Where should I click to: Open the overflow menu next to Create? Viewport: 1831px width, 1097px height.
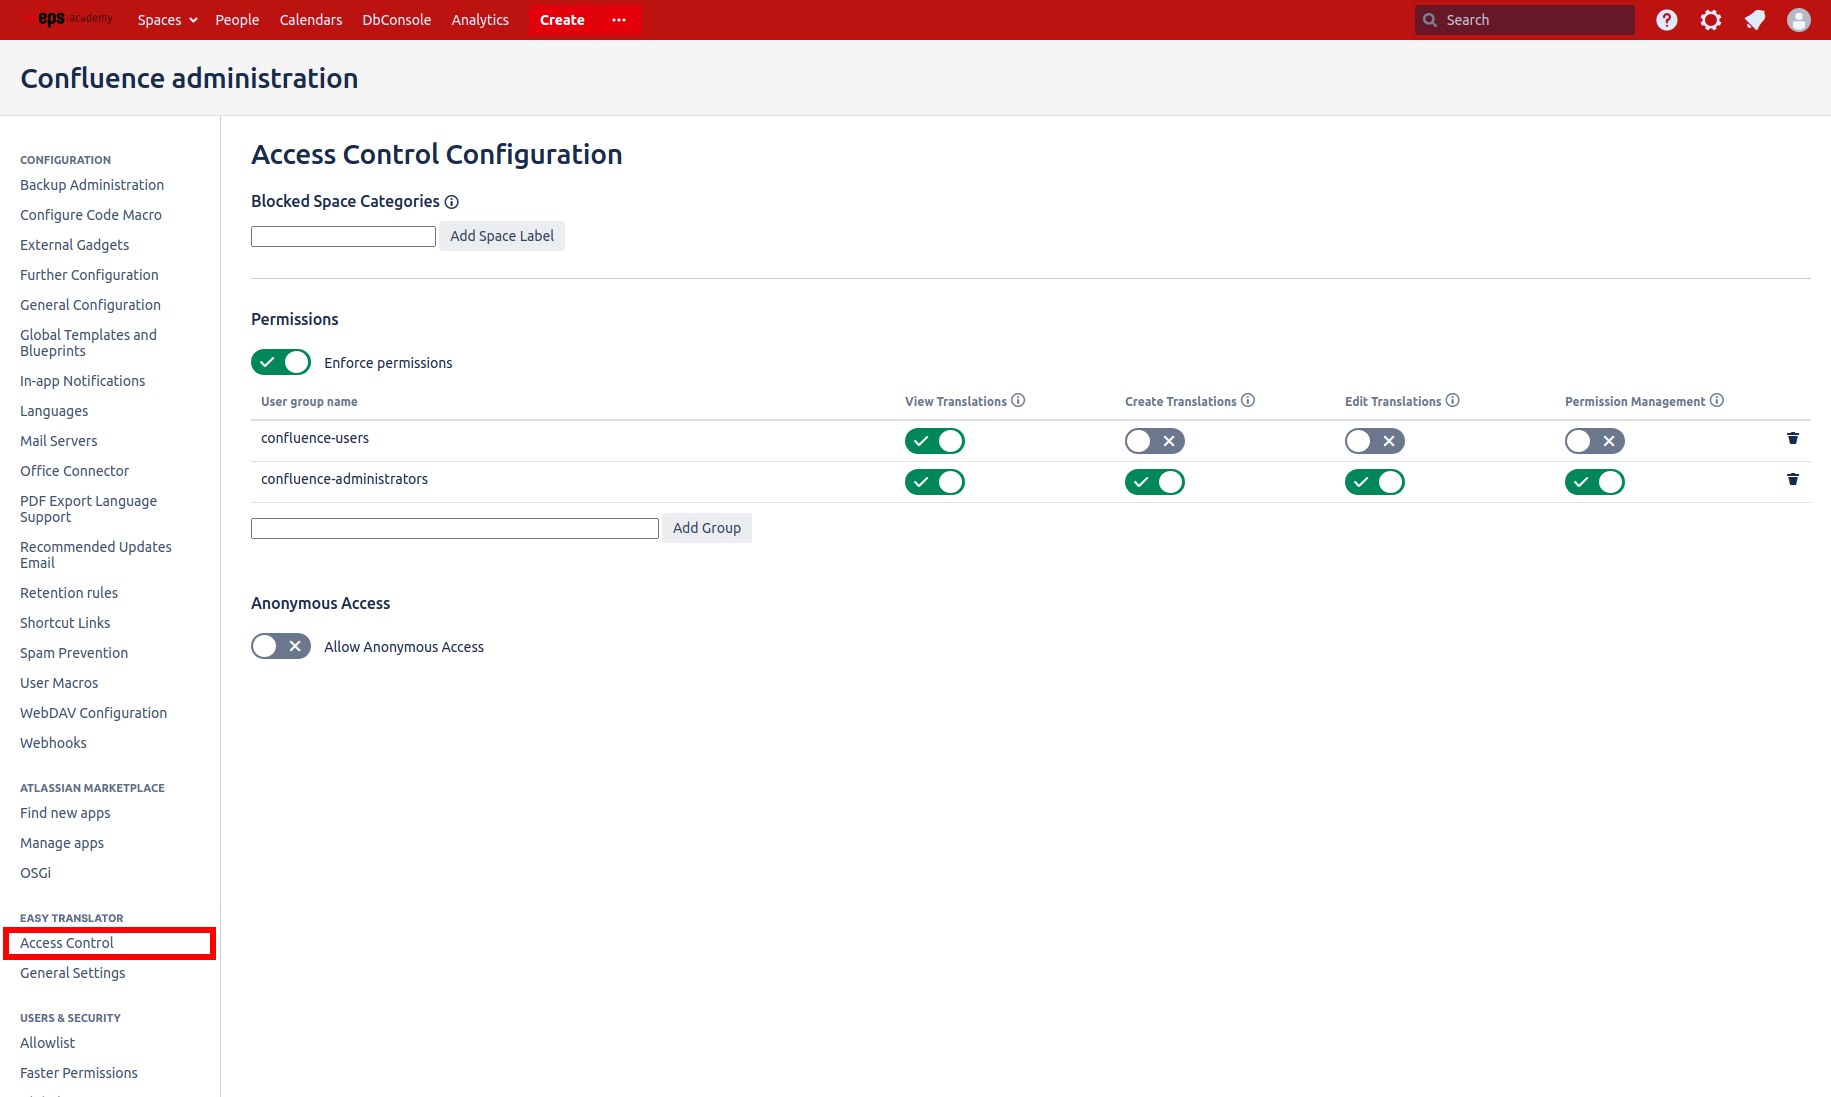click(x=618, y=20)
